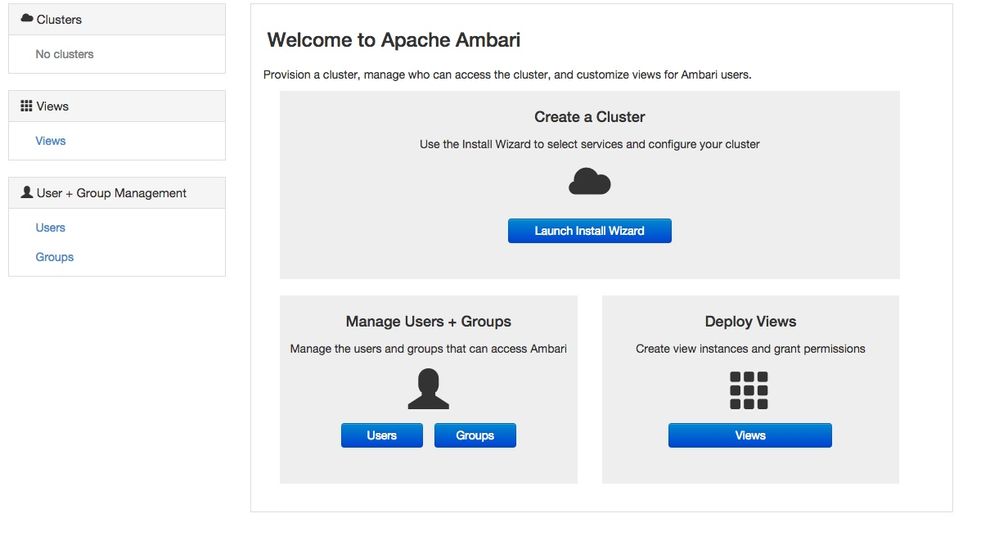Click the 'Welcome to Apache Ambari' heading

coord(394,40)
